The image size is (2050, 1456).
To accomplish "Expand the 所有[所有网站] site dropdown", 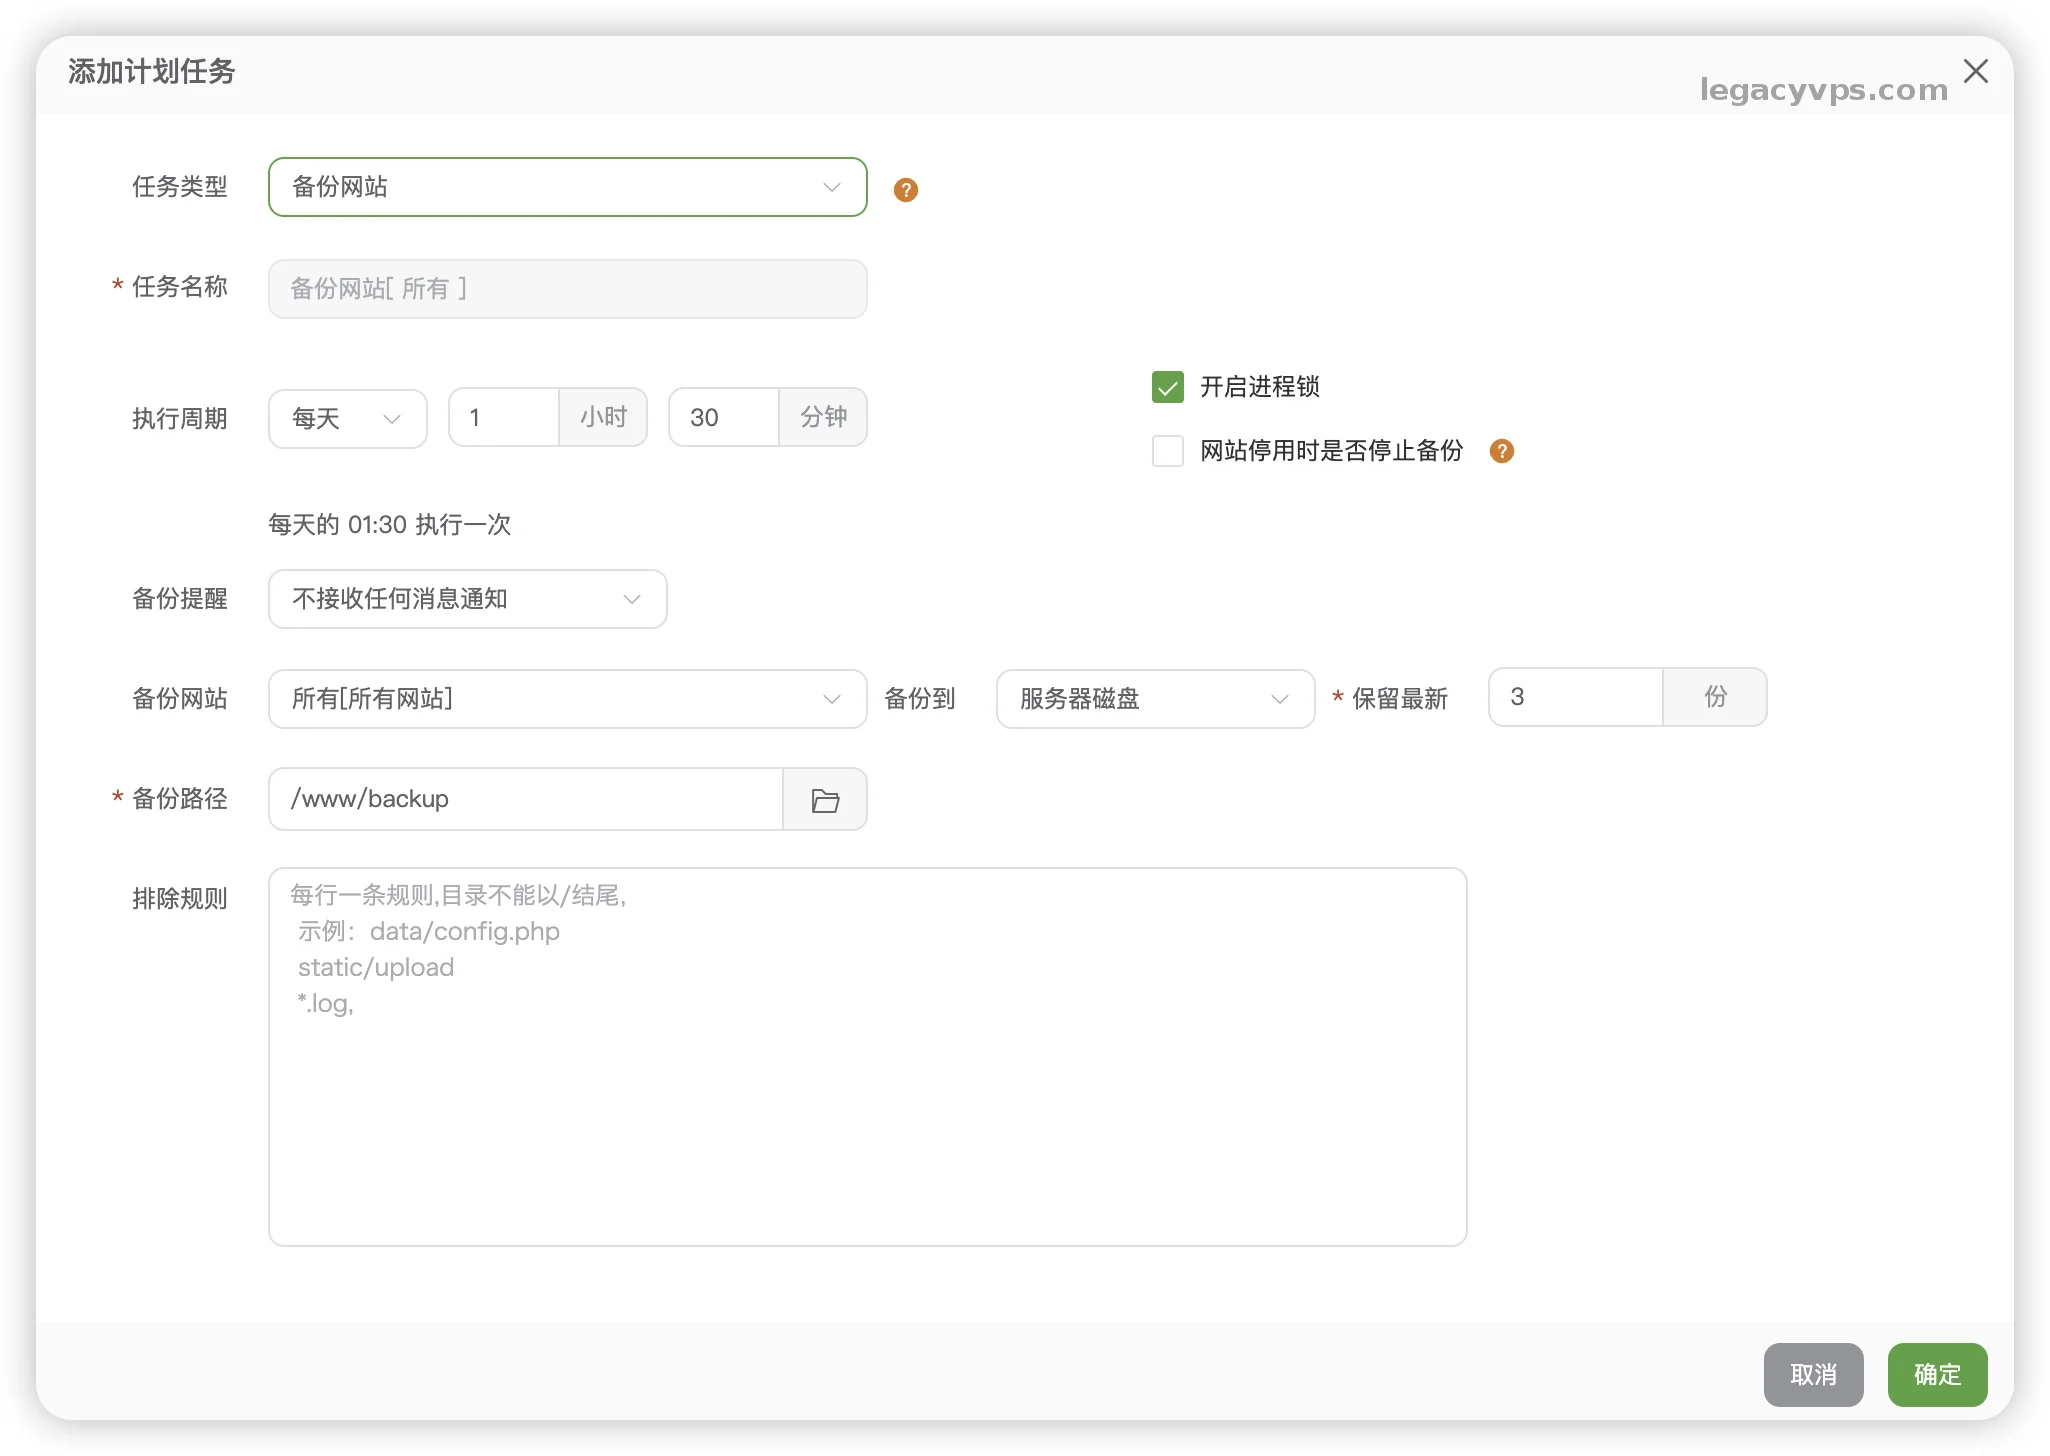I will [x=567, y=699].
